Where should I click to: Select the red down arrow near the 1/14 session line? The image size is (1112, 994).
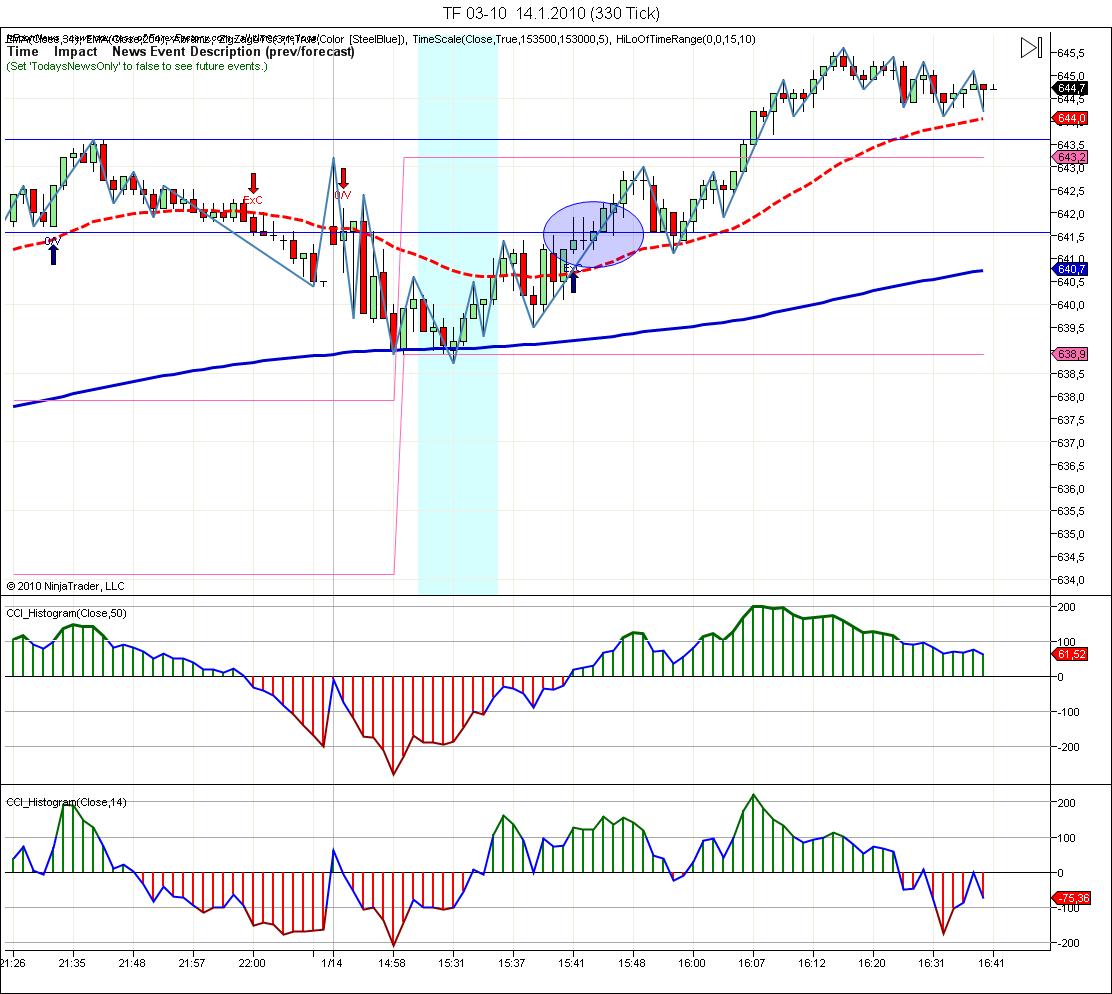tap(343, 178)
